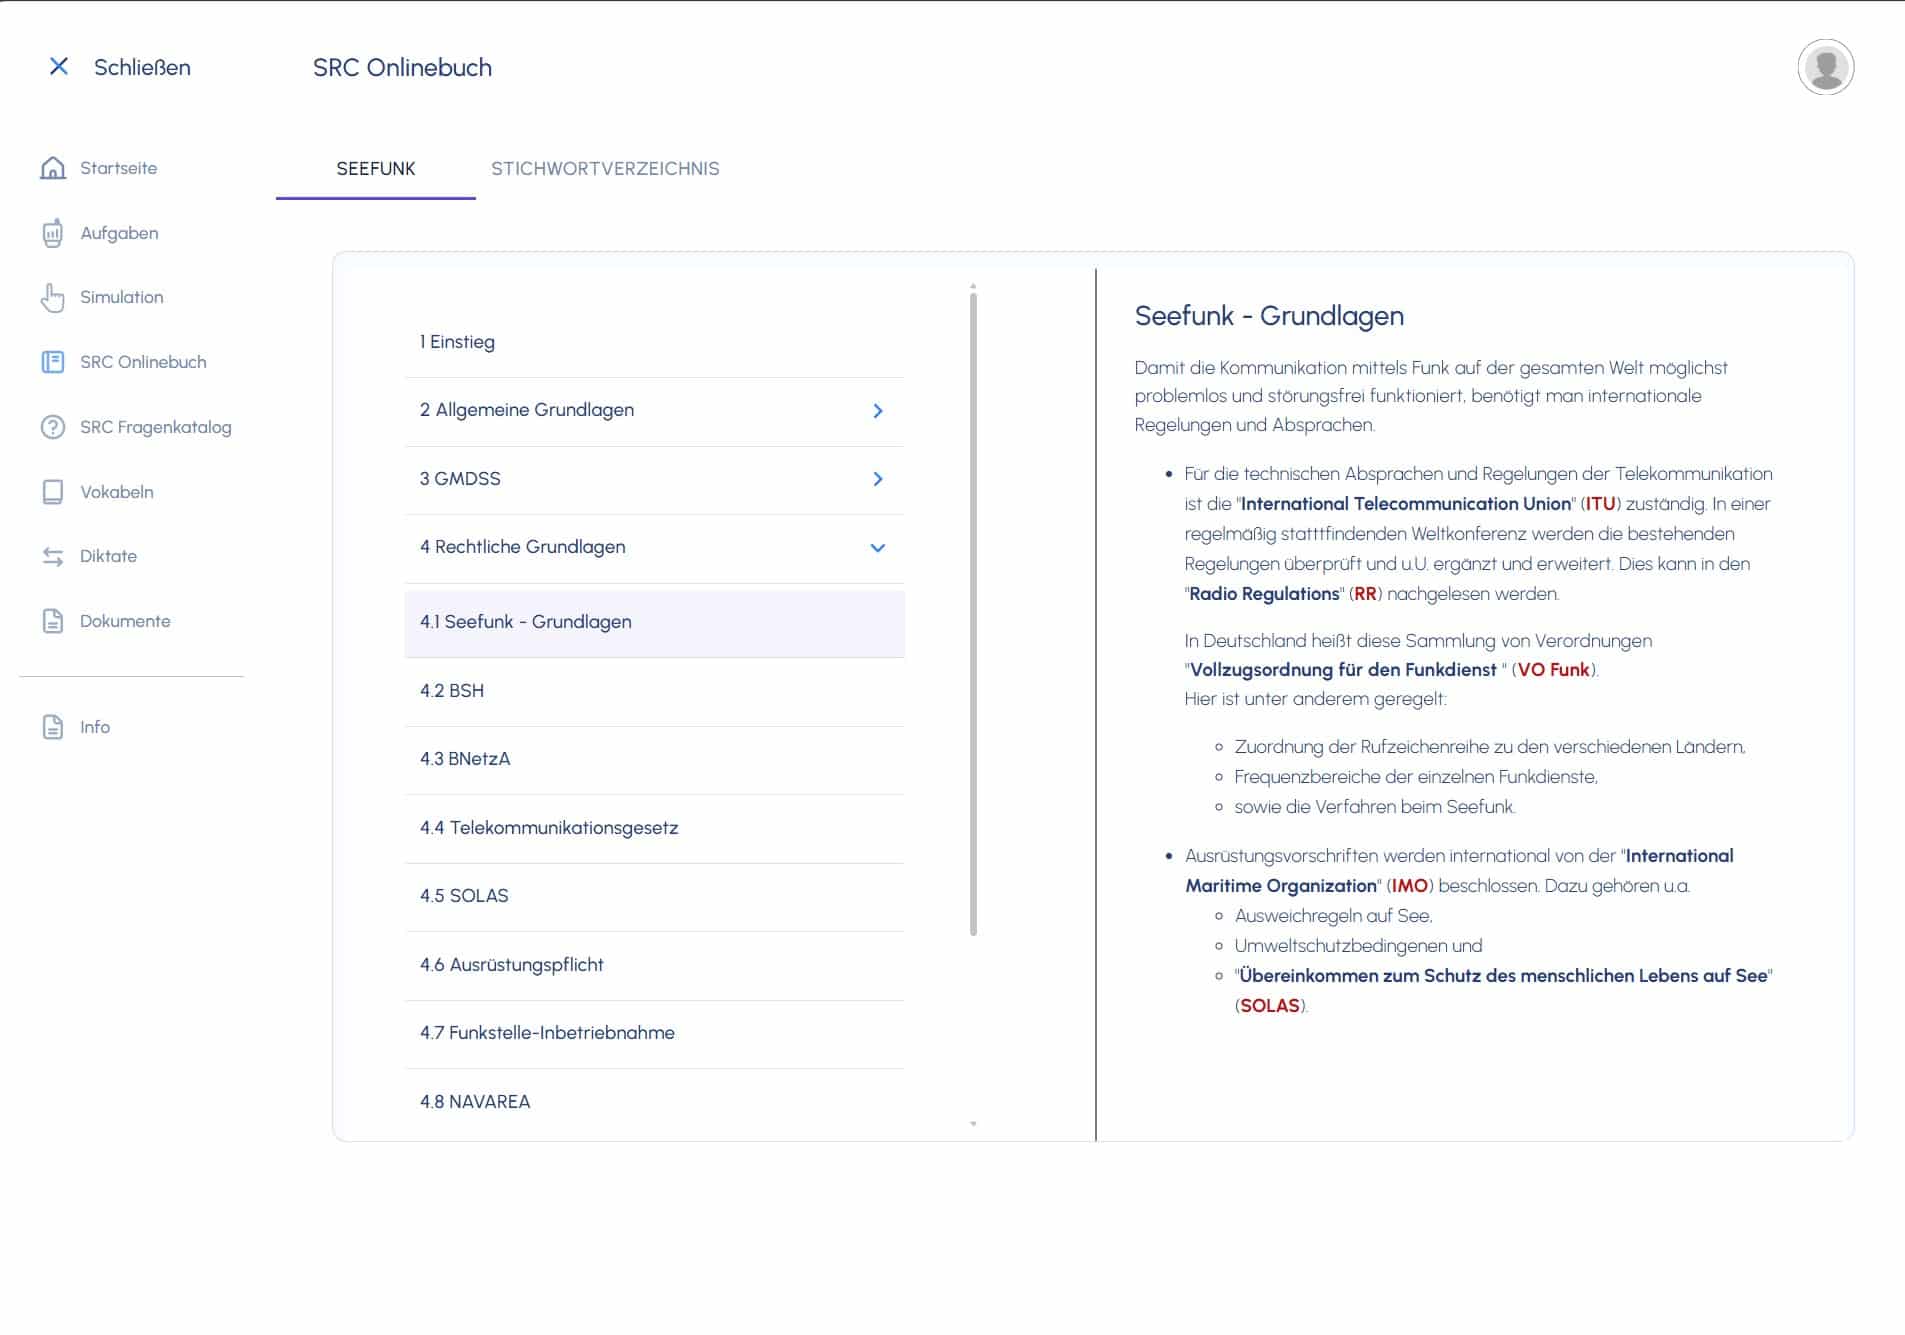Viewport: 1905px width, 1335px height.
Task: Click the Simulation hand pointer icon
Action: coord(53,298)
